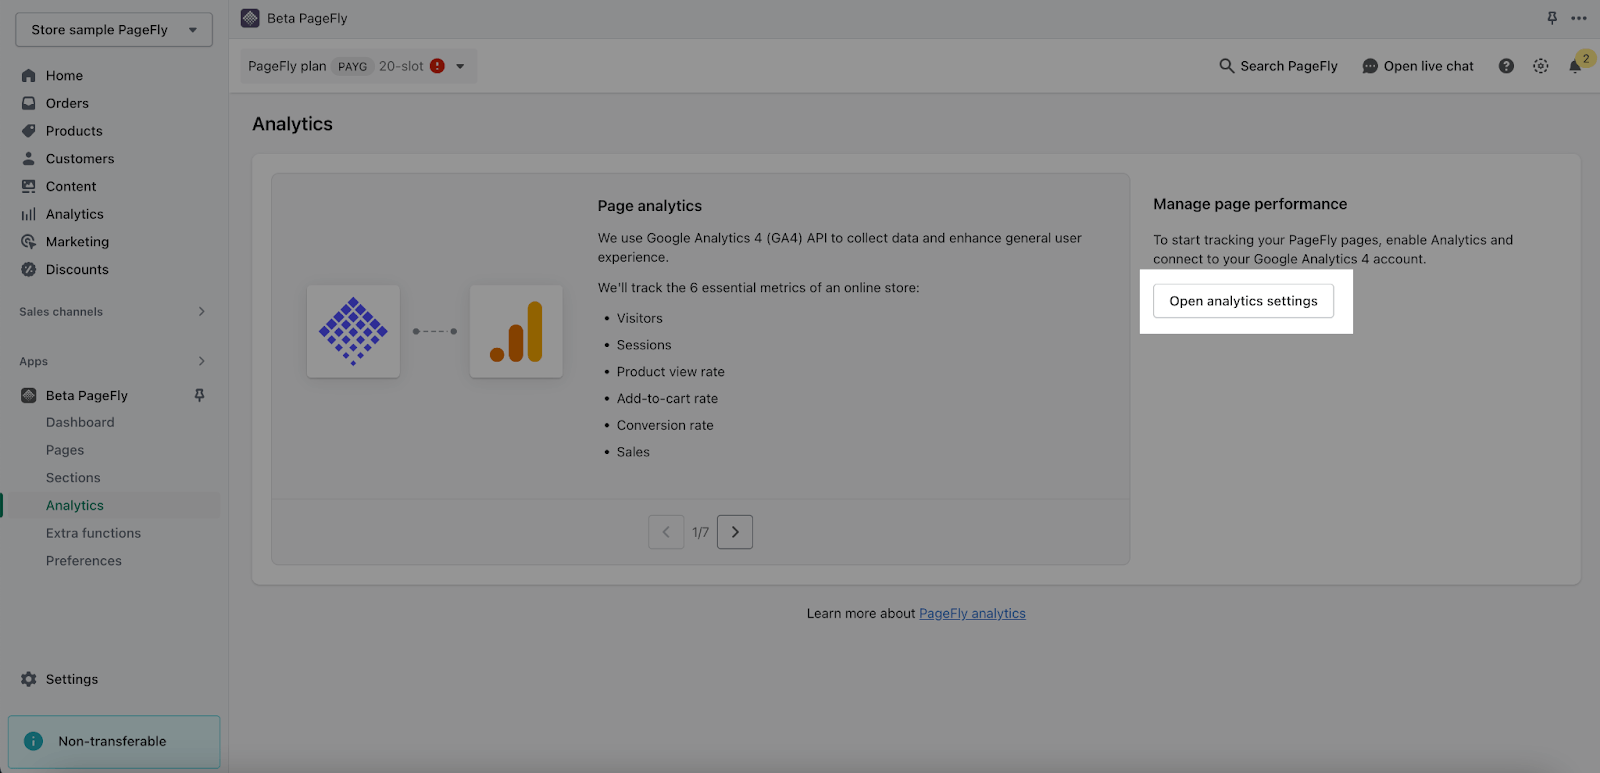Open the PageFly plan dropdown arrow
1600x773 pixels.
(460, 66)
